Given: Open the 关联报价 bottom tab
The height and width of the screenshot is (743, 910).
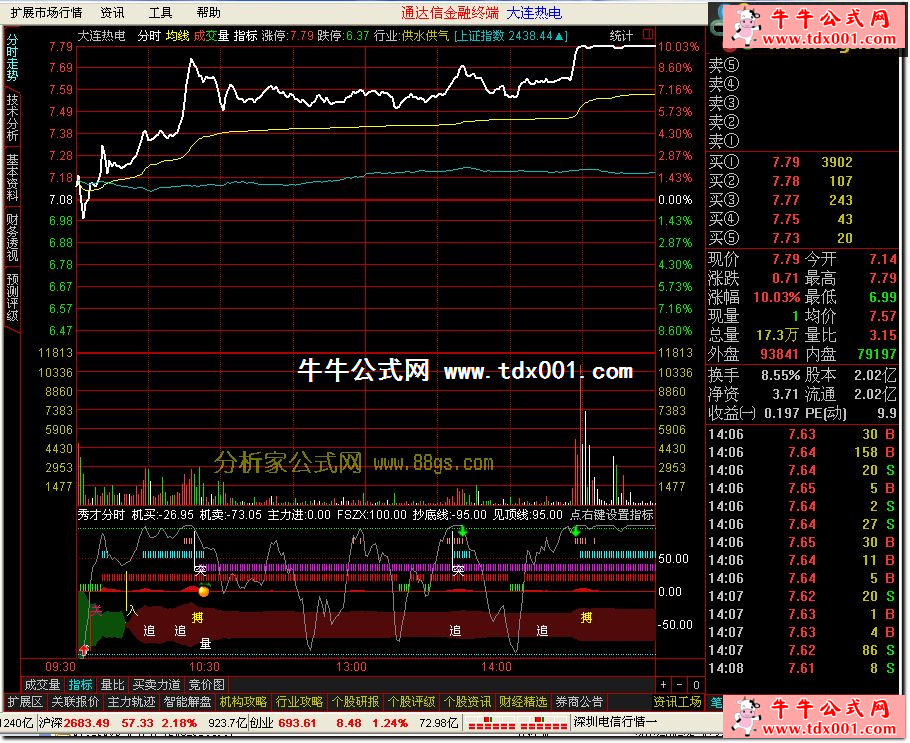Looking at the screenshot, I should point(75,702).
